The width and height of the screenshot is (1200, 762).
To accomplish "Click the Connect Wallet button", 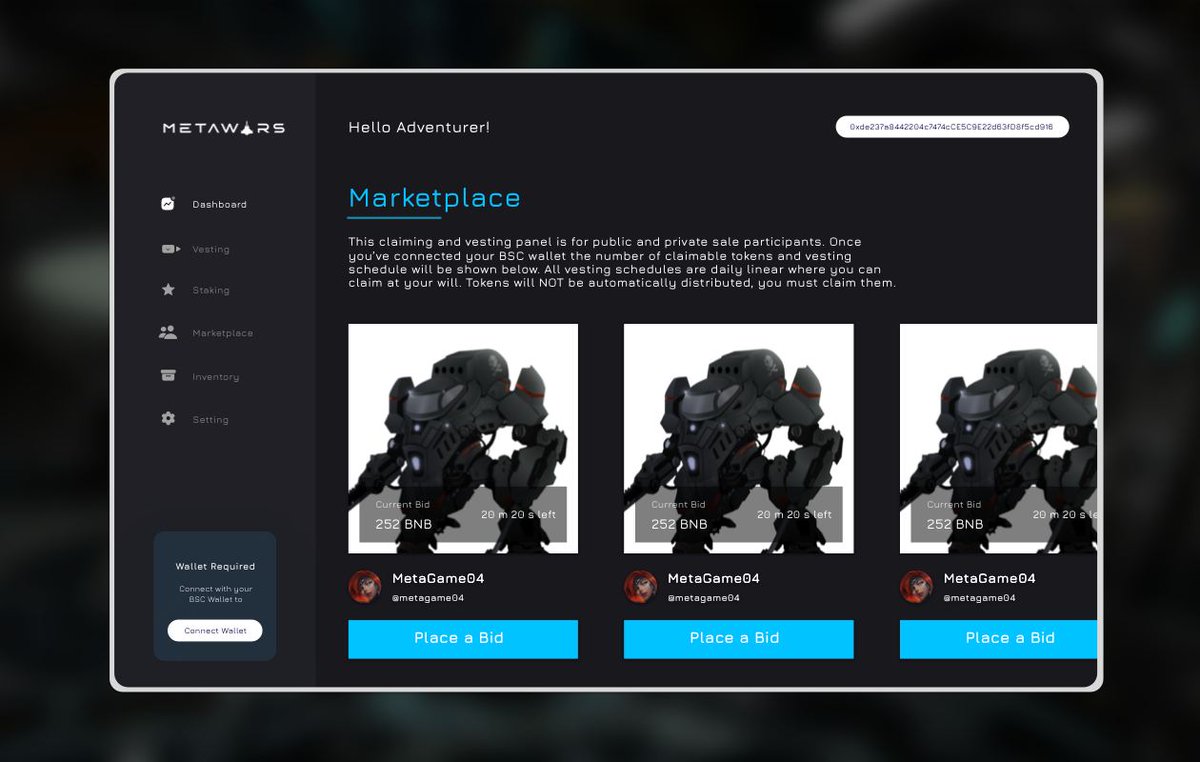I will coord(215,631).
